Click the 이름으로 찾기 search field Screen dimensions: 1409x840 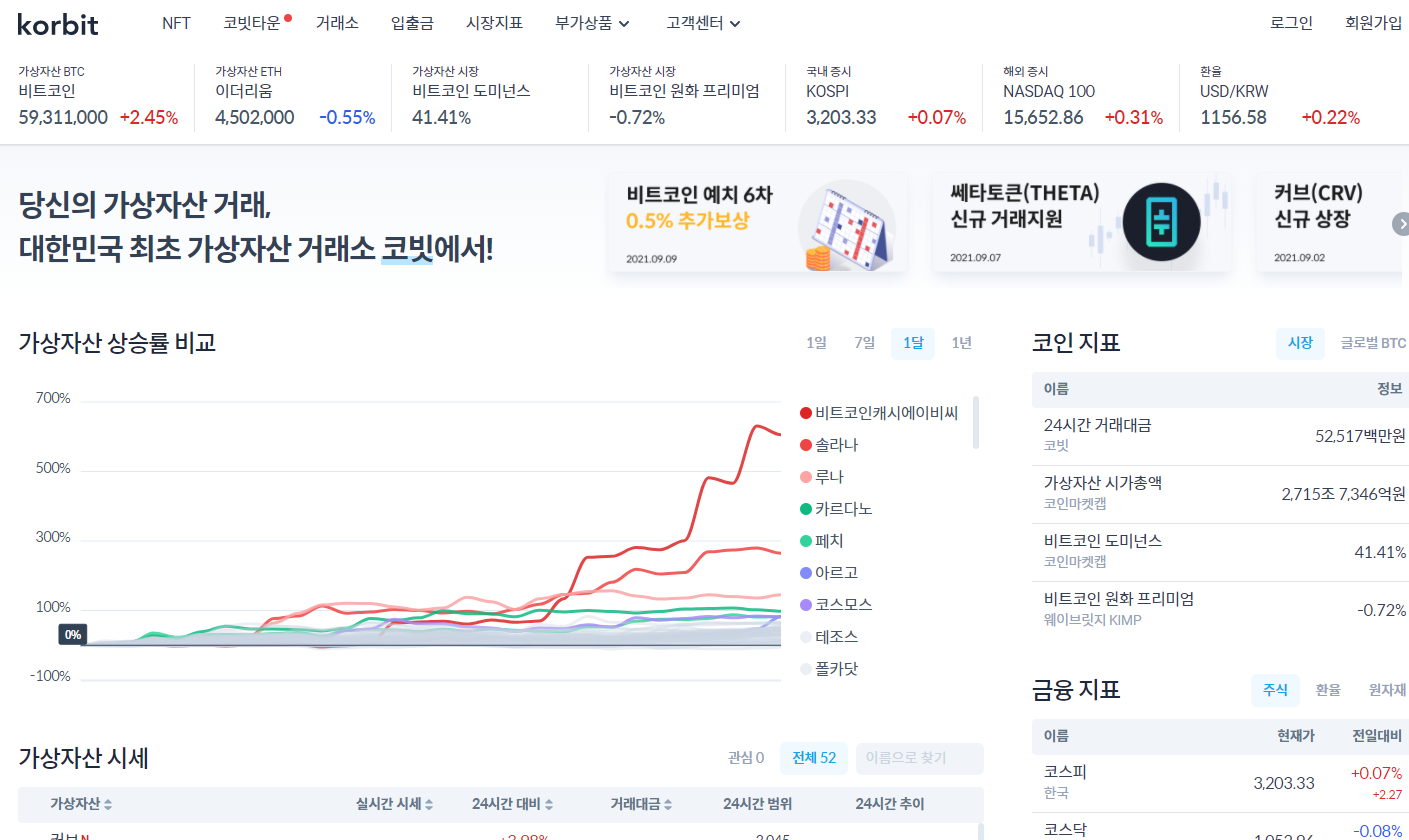(x=919, y=758)
